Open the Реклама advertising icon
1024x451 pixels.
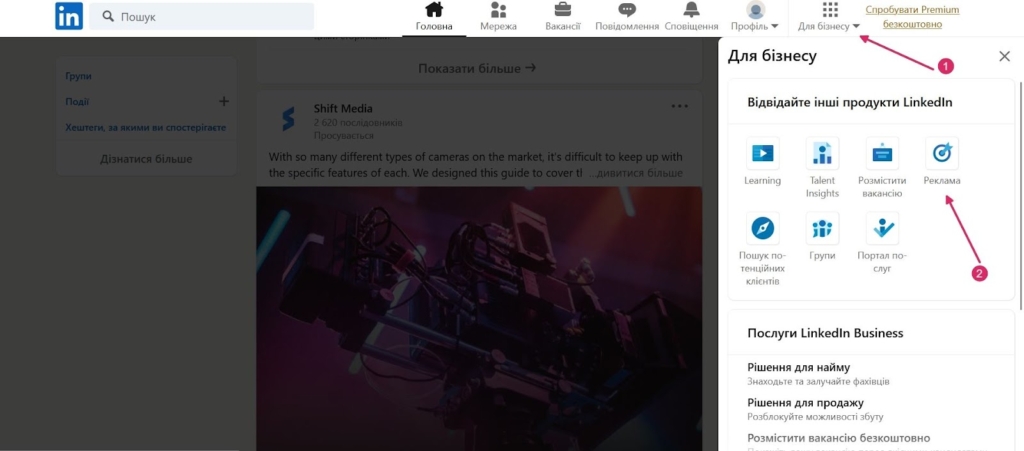[x=941, y=153]
